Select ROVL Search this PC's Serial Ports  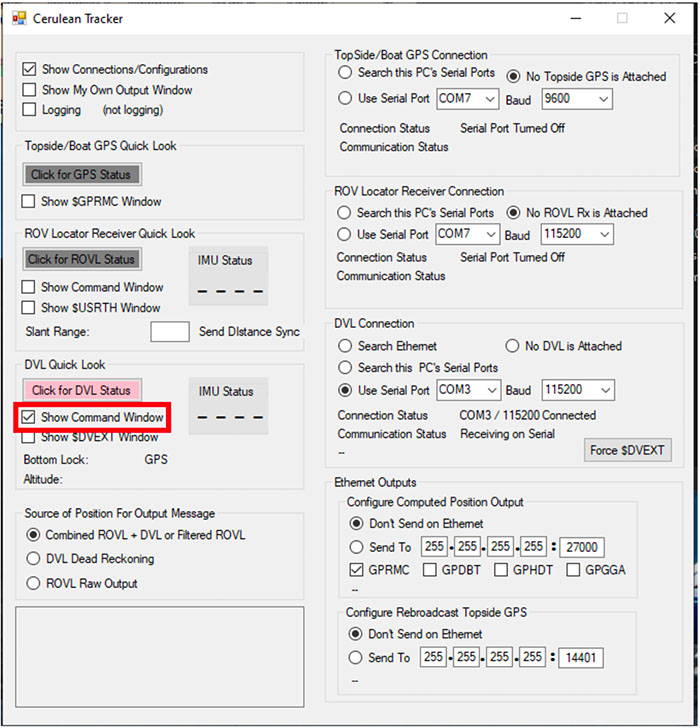344,213
